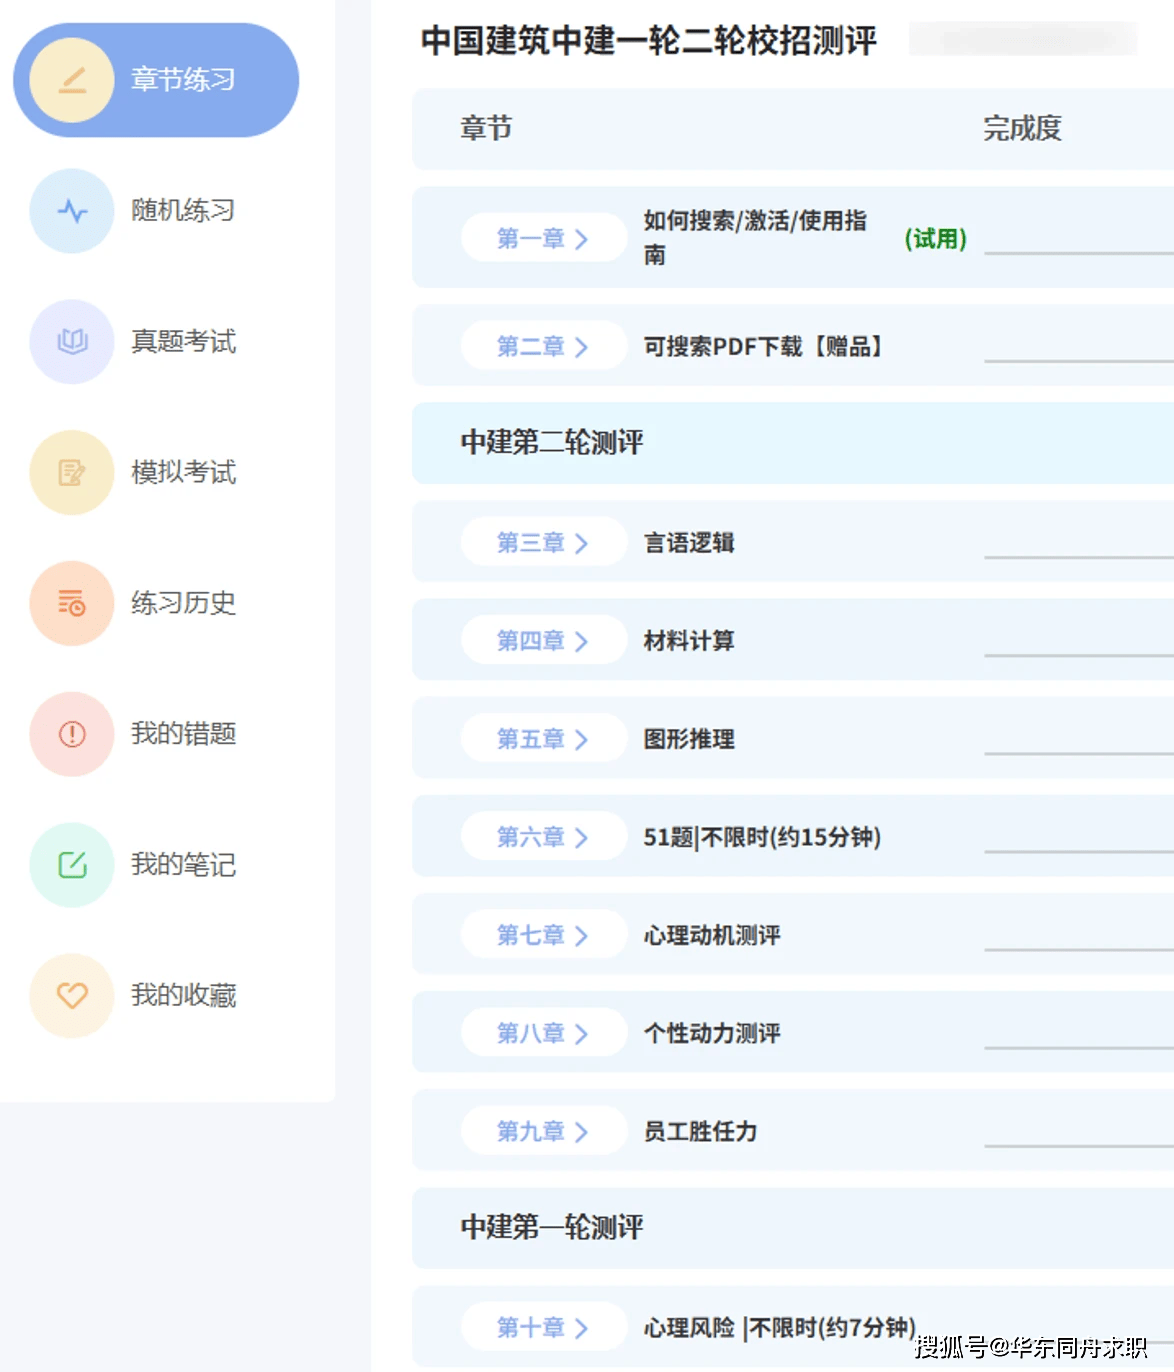View 我的错题 list
Viewport: 1174px width, 1372px height.
click(183, 734)
